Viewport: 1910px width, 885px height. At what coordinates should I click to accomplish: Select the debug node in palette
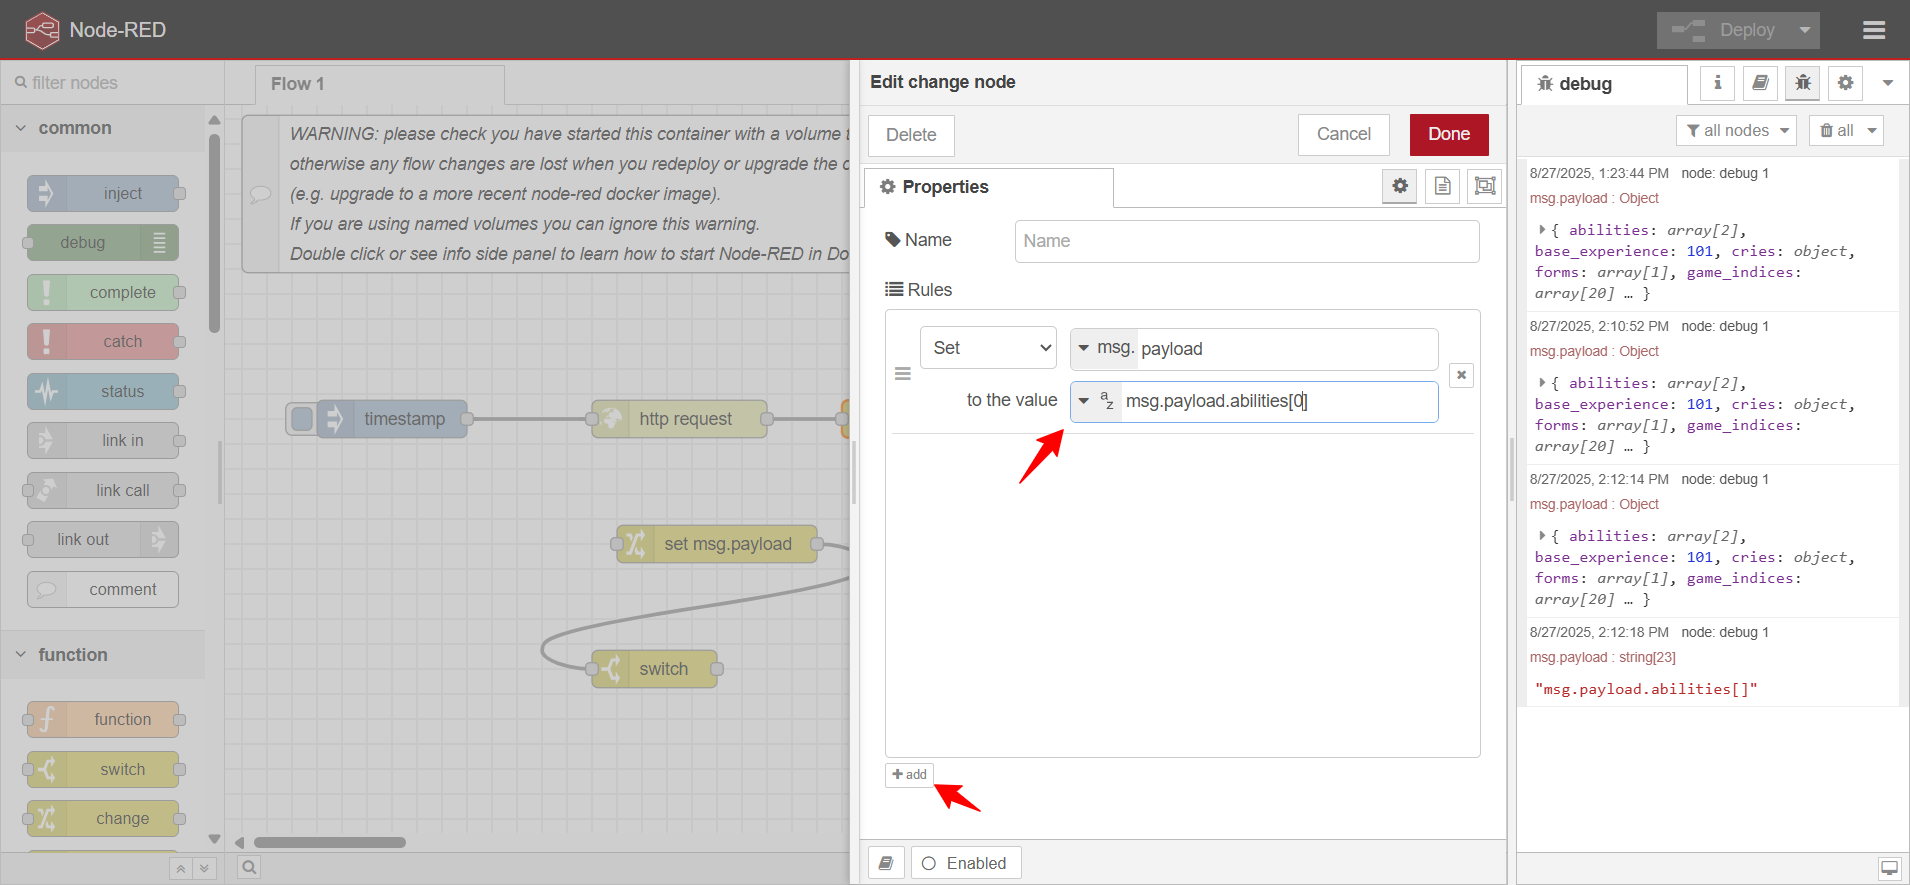click(x=103, y=242)
